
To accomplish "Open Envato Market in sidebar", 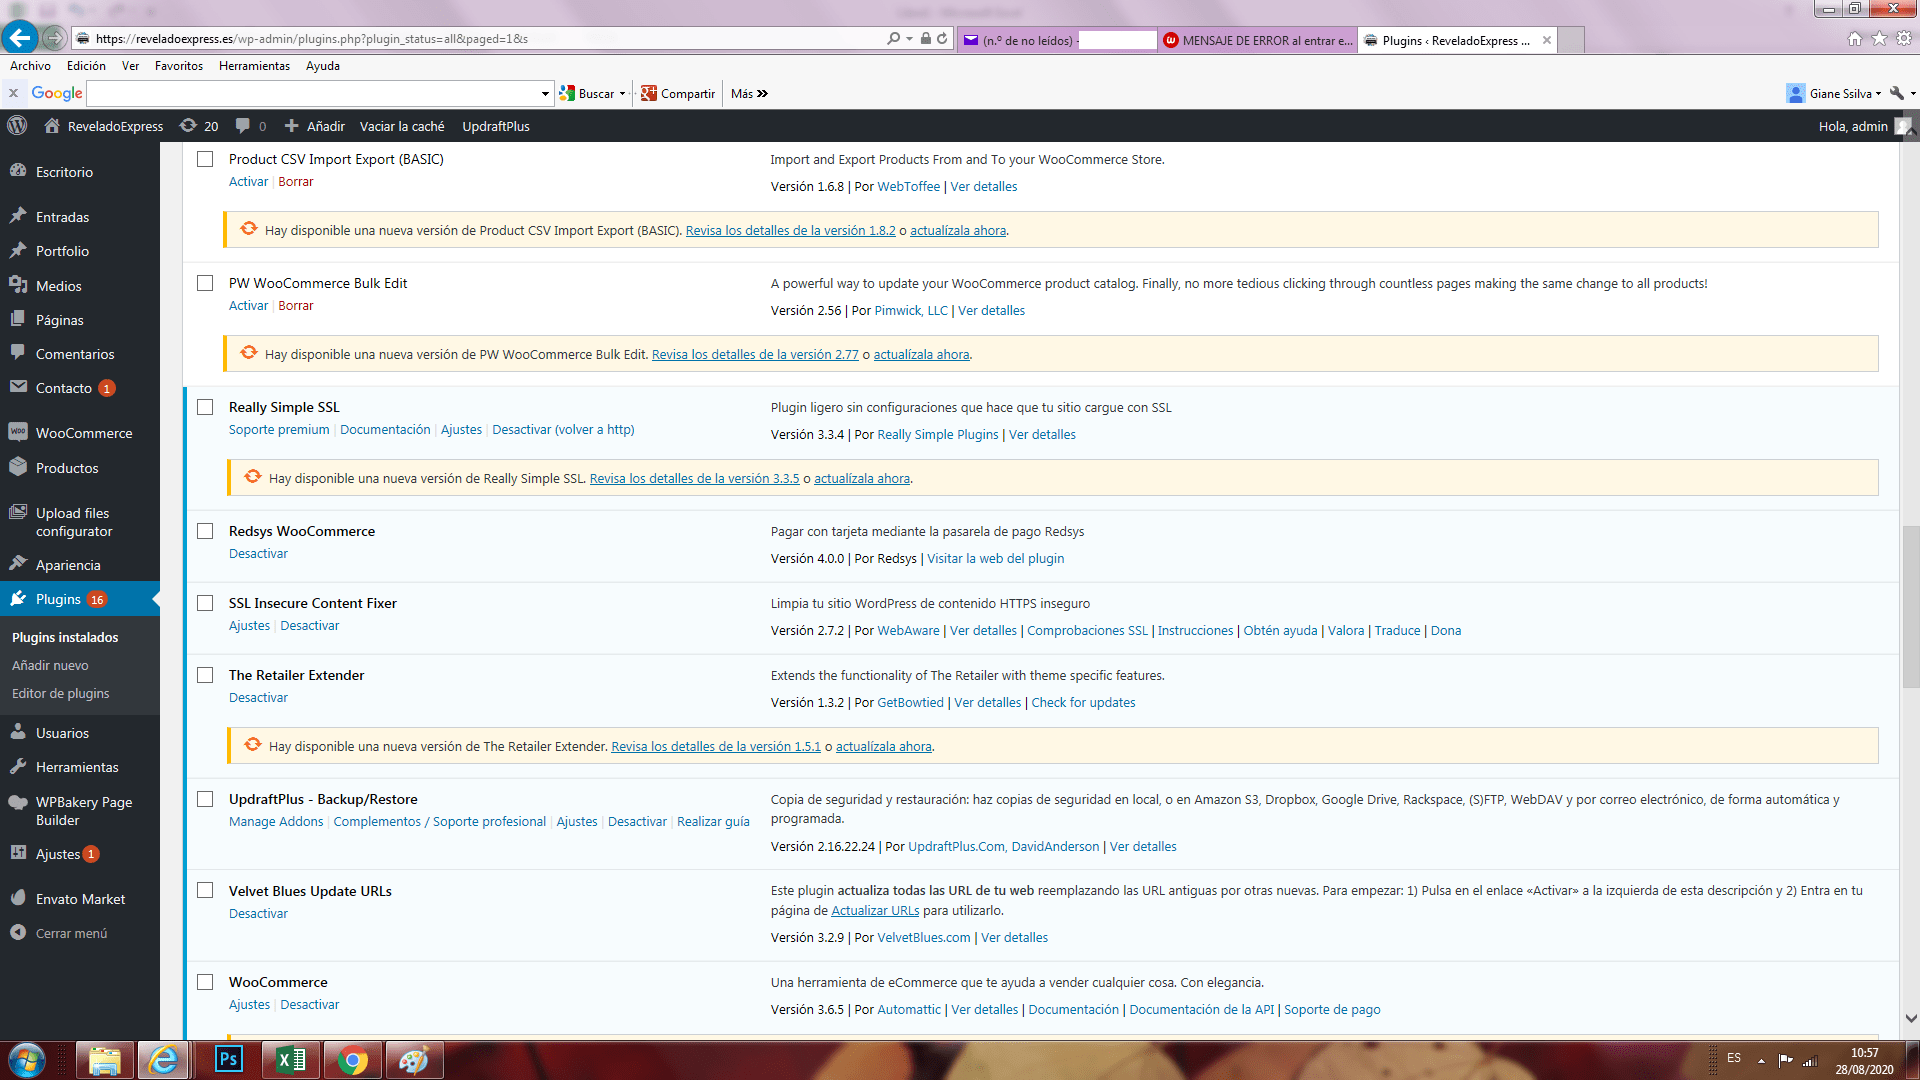I will [x=80, y=899].
